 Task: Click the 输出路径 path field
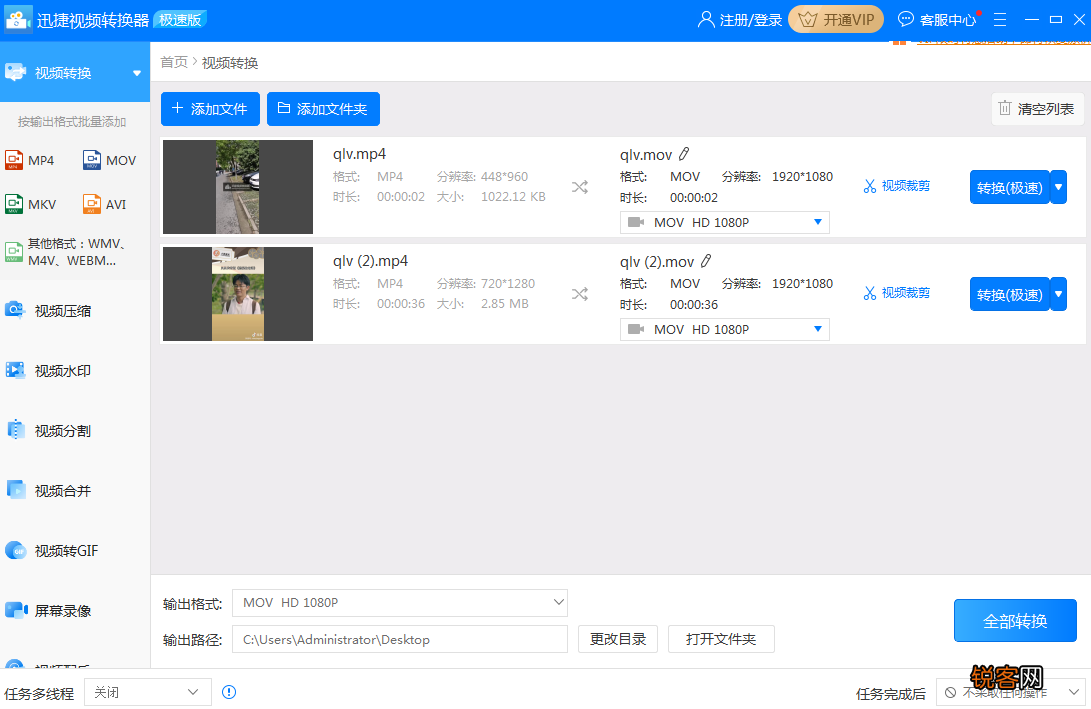pos(400,639)
